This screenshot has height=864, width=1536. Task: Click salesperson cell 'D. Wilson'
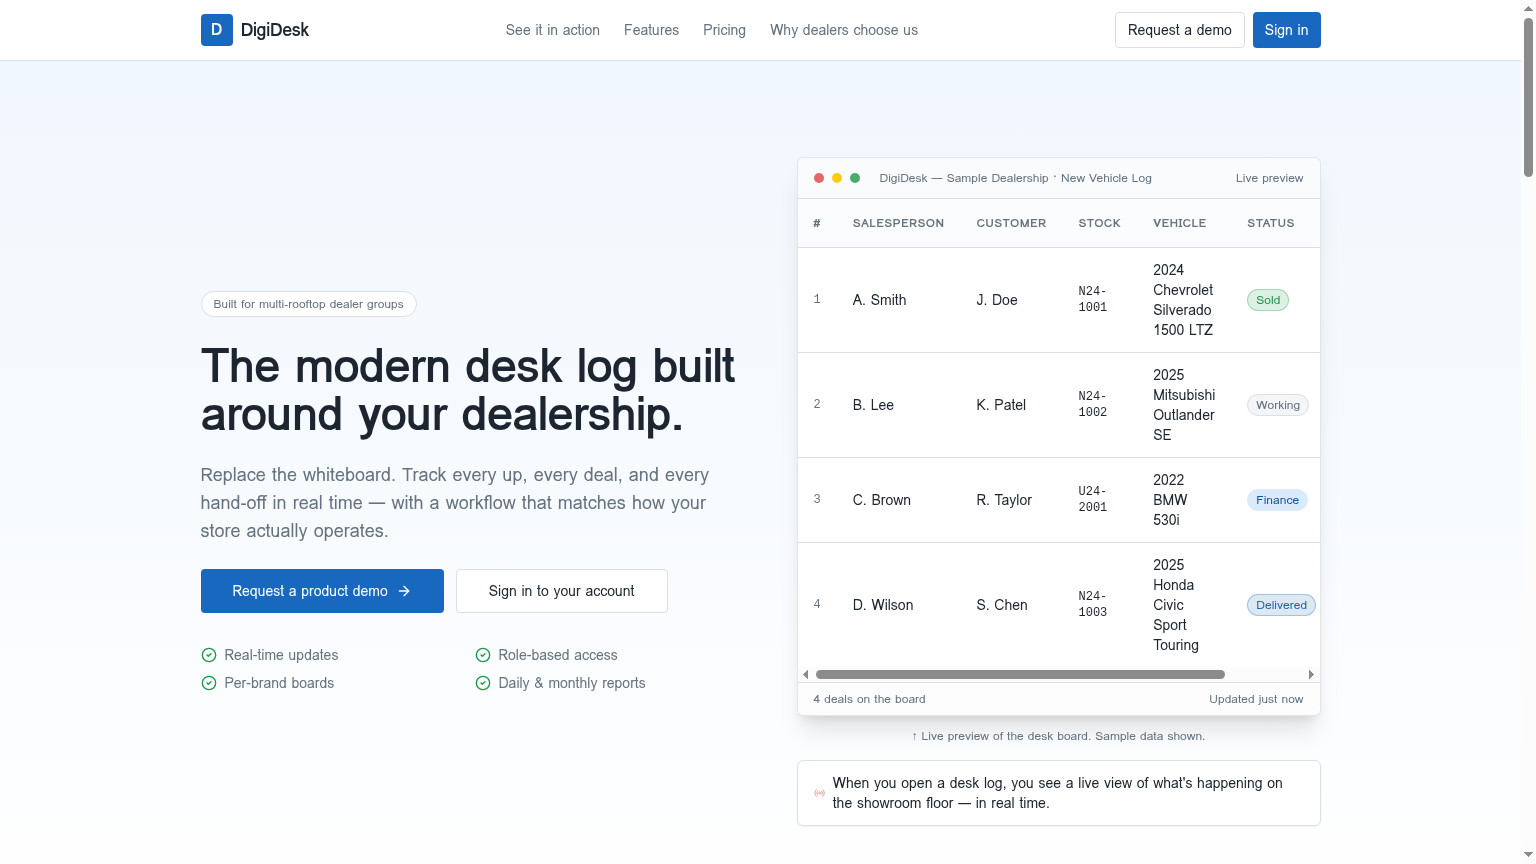pos(883,605)
